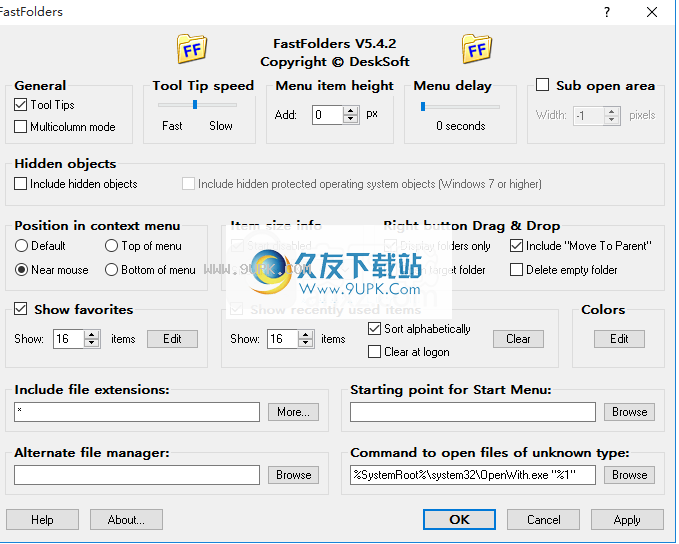This screenshot has width=679, height=544.
Task: Browse for an alternate file manager
Action: [x=294, y=475]
